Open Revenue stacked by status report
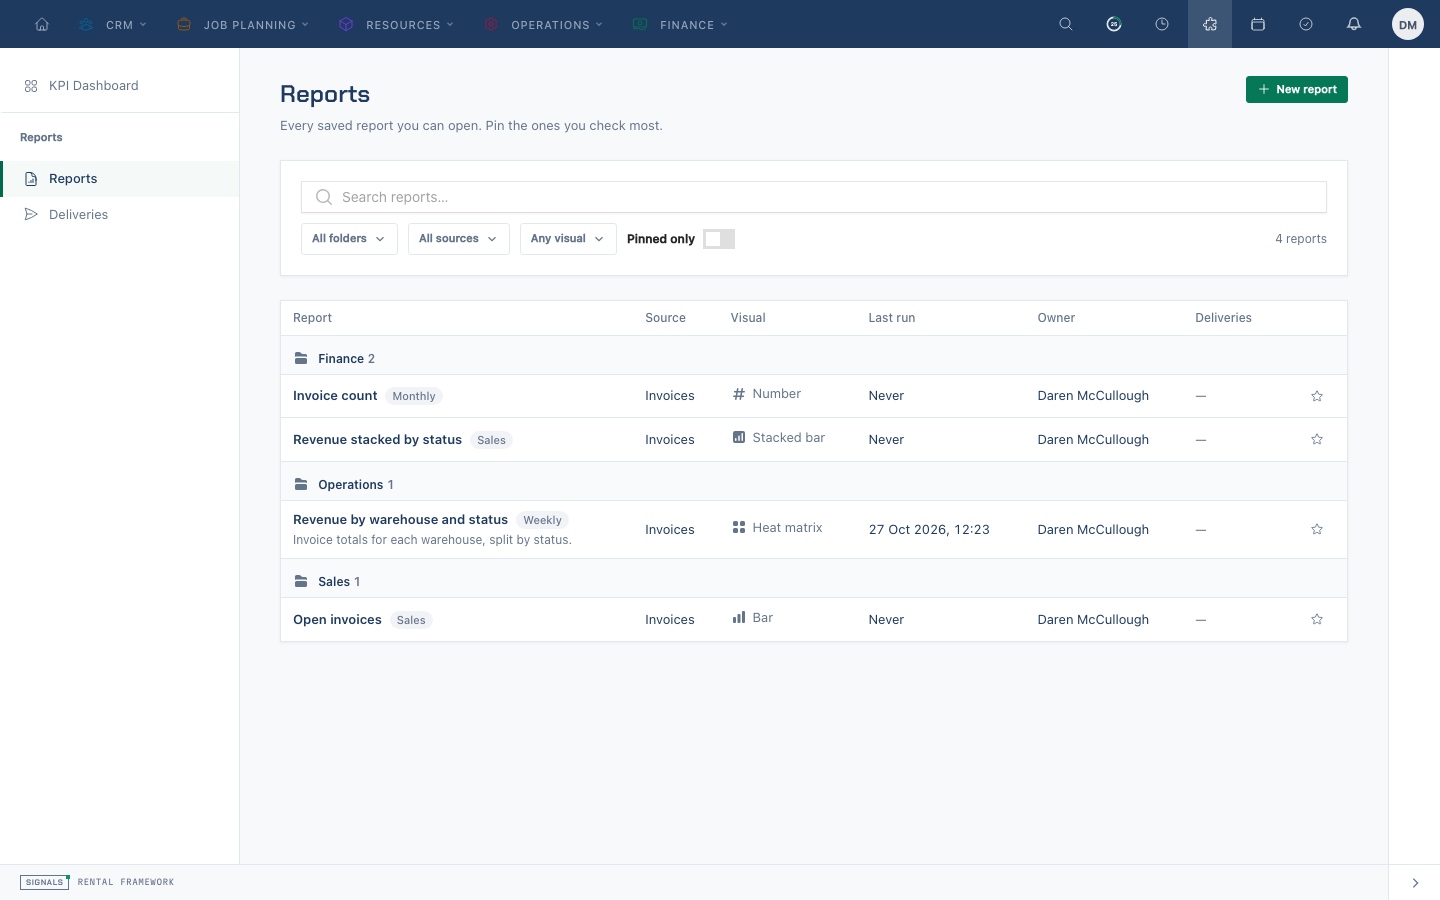Viewport: 1440px width, 900px height. (x=377, y=440)
